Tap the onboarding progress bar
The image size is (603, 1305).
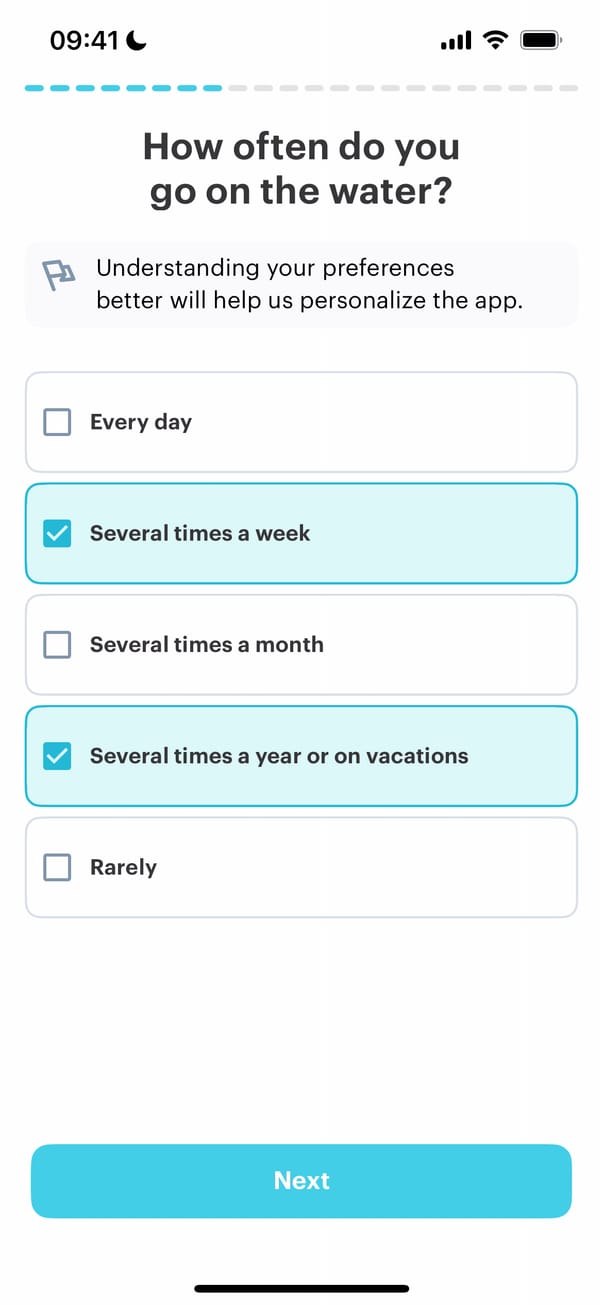[x=301, y=89]
